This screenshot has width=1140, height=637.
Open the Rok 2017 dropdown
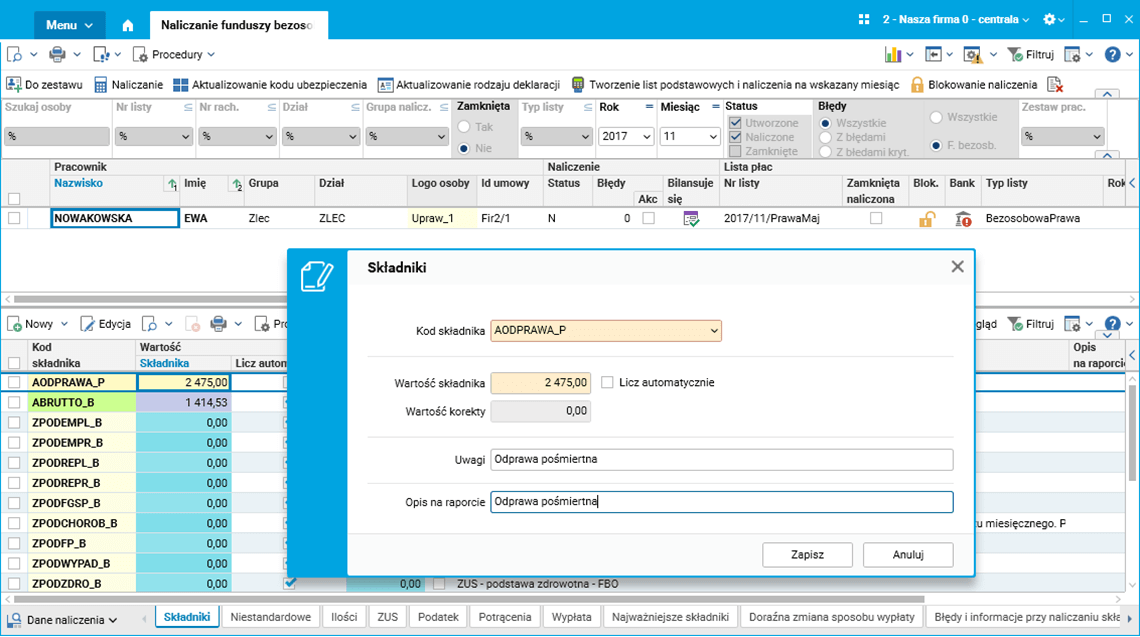point(625,137)
